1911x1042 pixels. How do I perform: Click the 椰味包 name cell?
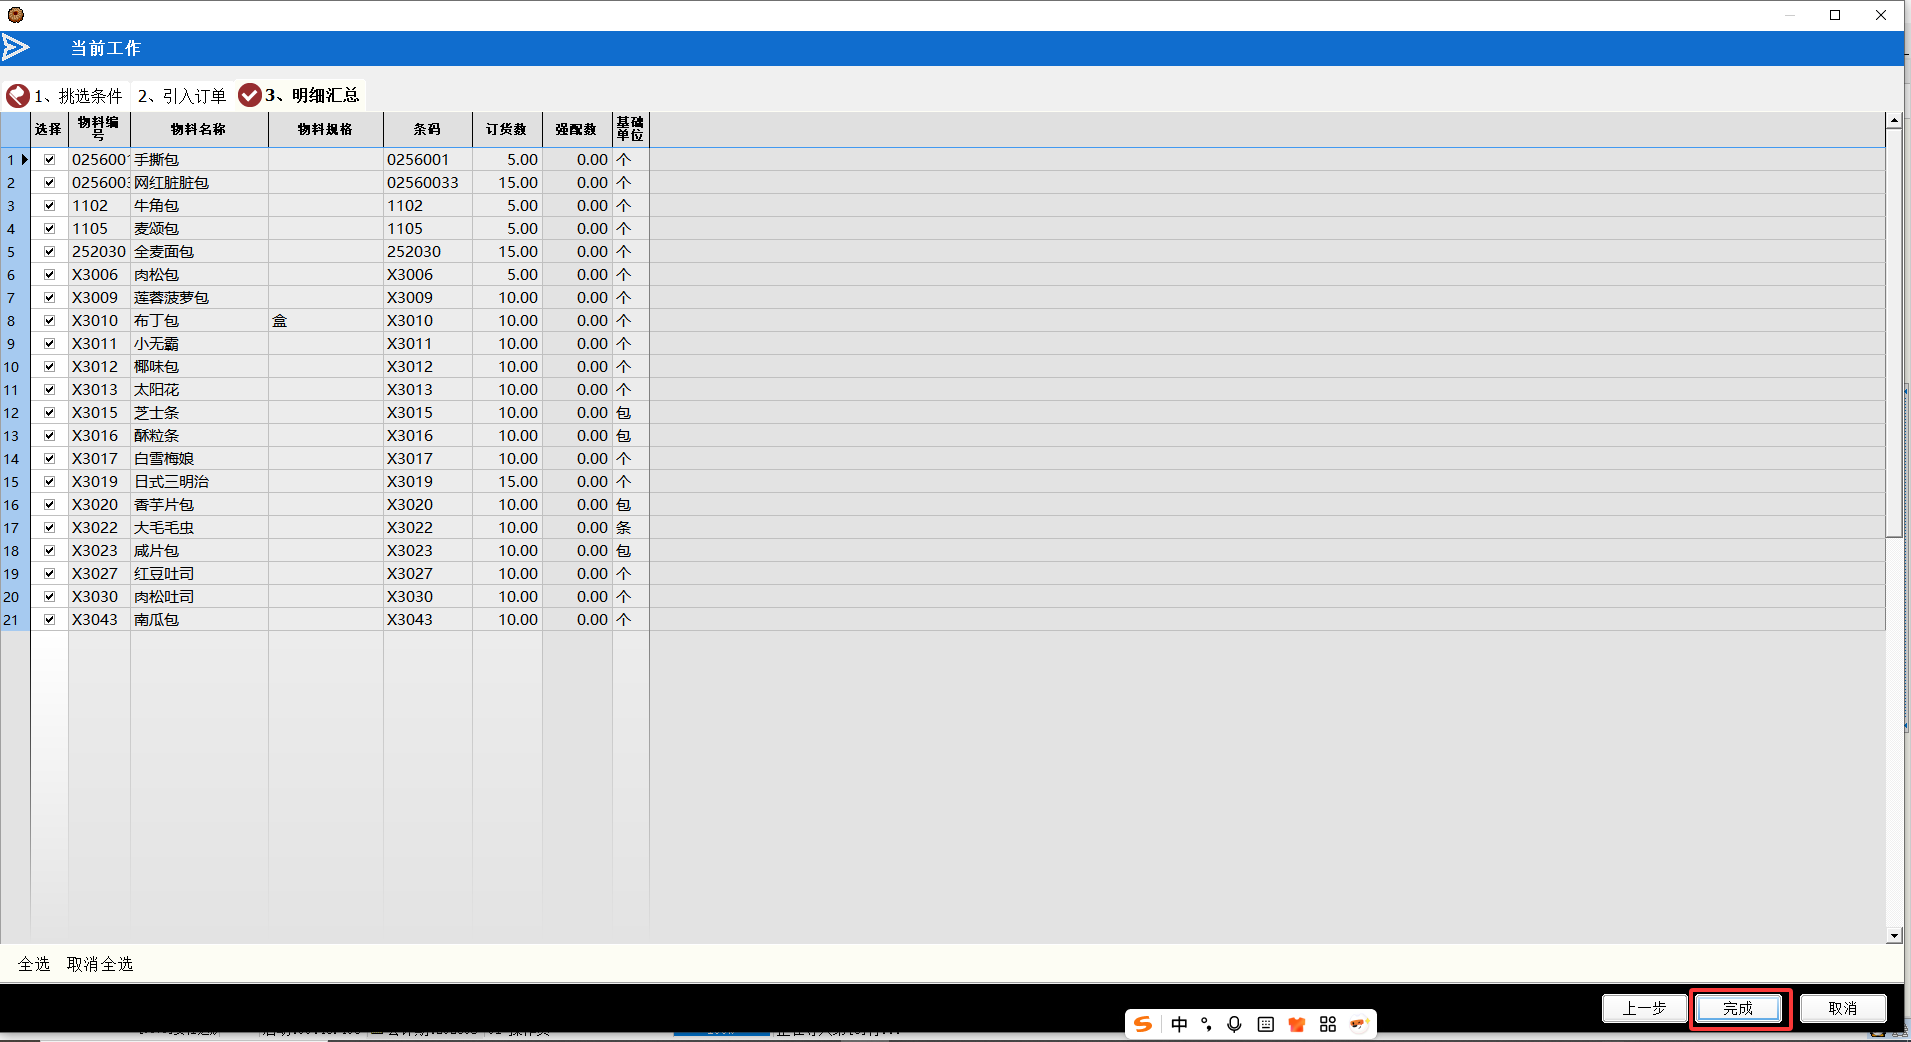coord(199,366)
